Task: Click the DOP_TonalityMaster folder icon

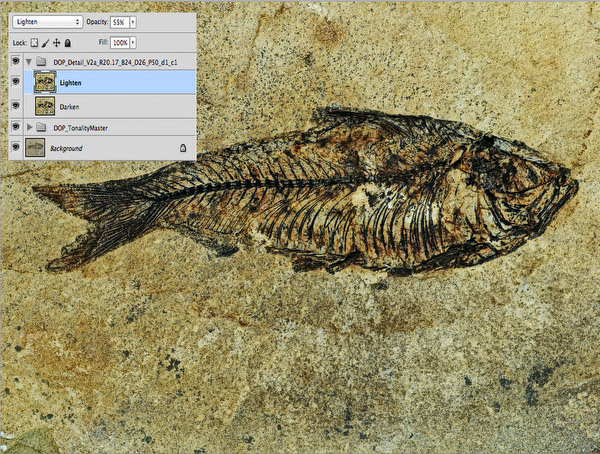Action: click(42, 128)
